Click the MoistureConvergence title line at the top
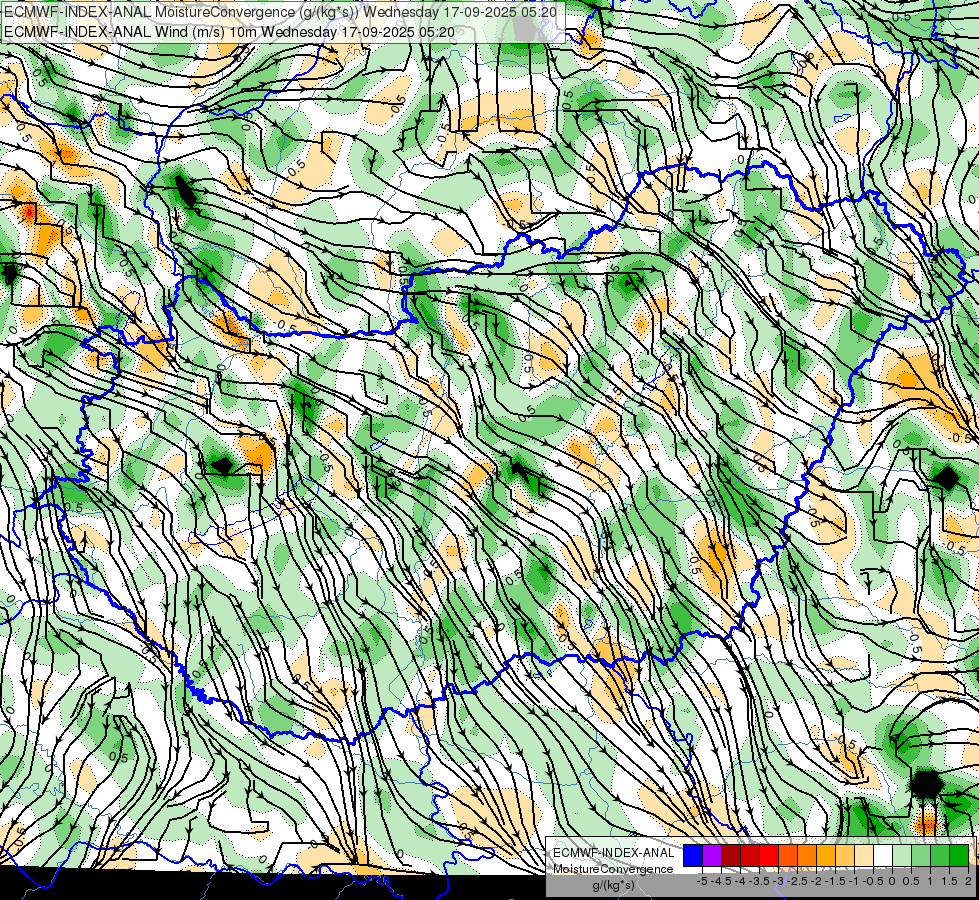Viewport: 979px width, 900px height. pyautogui.click(x=280, y=11)
